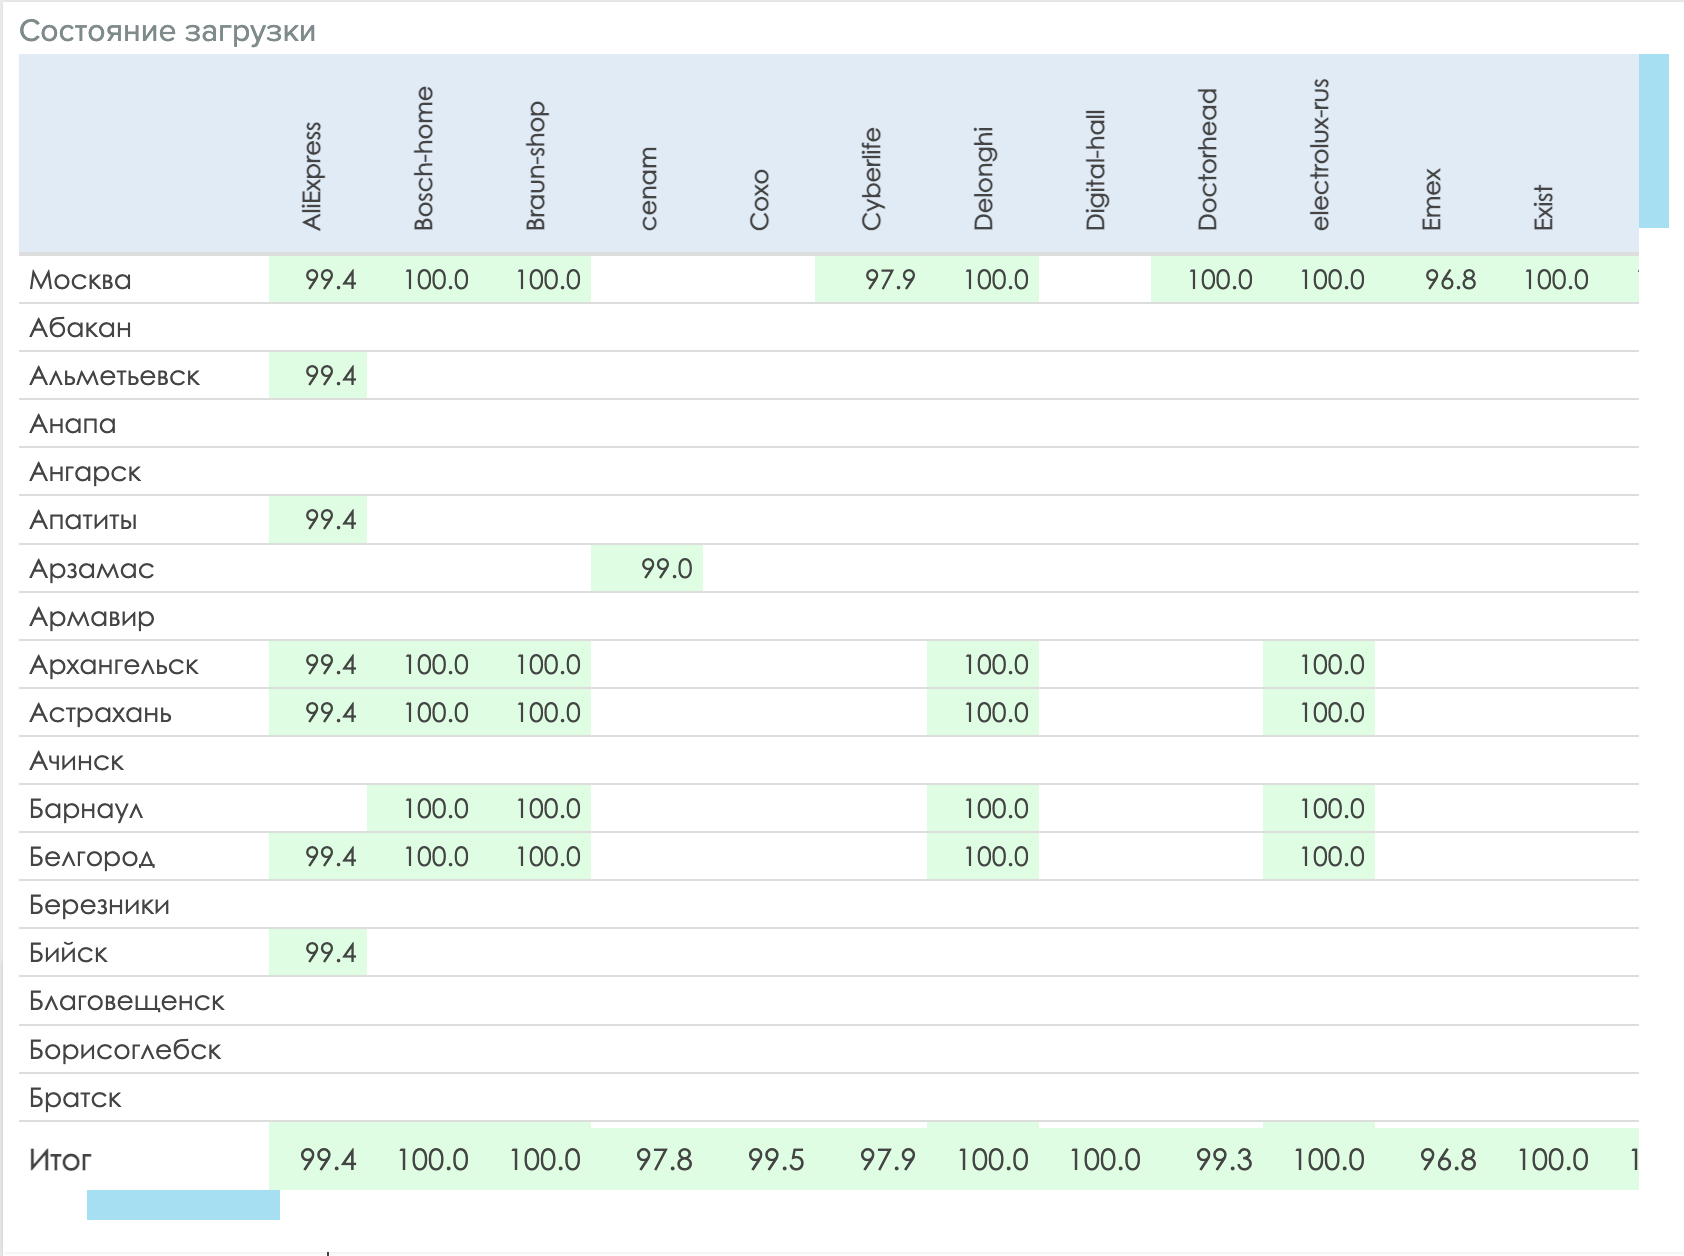The height and width of the screenshot is (1256, 1684).
Task: Select Астрахань electrolux-rus value 100.0
Action: 1332,713
